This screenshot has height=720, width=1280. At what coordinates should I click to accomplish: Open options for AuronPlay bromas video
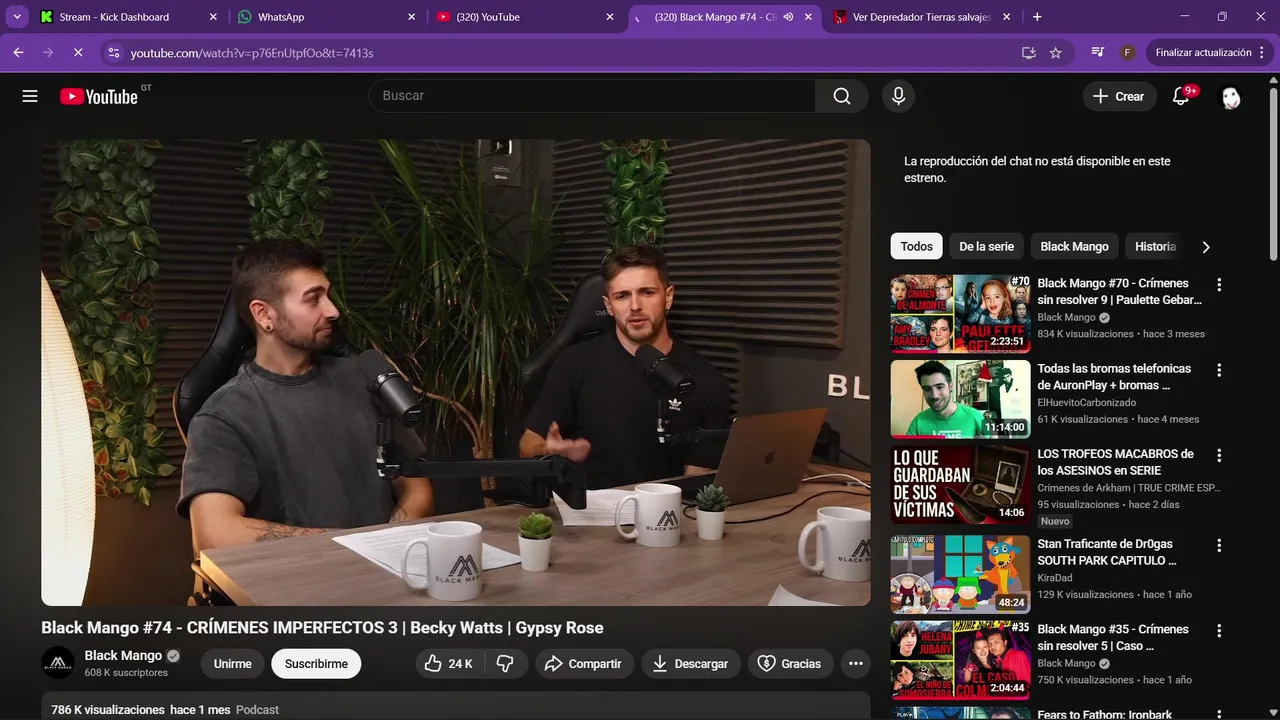point(1218,370)
